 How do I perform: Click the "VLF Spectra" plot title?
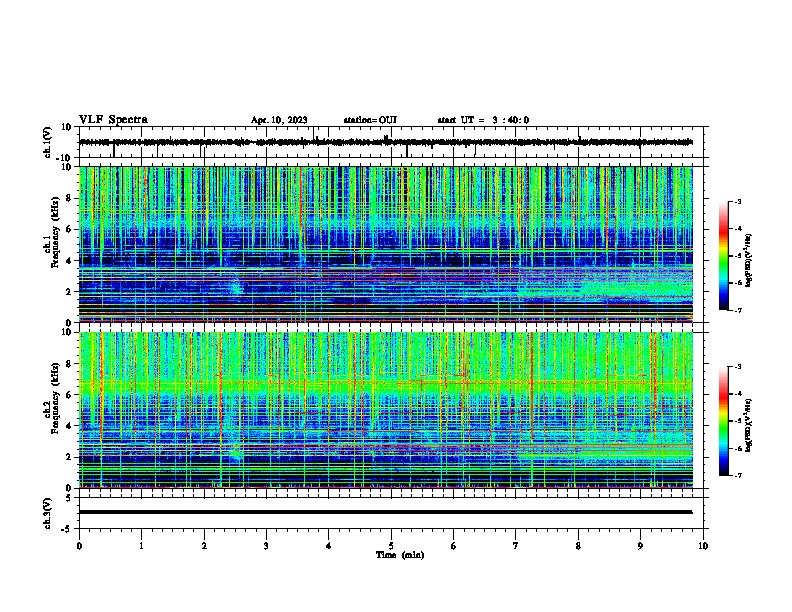point(113,120)
